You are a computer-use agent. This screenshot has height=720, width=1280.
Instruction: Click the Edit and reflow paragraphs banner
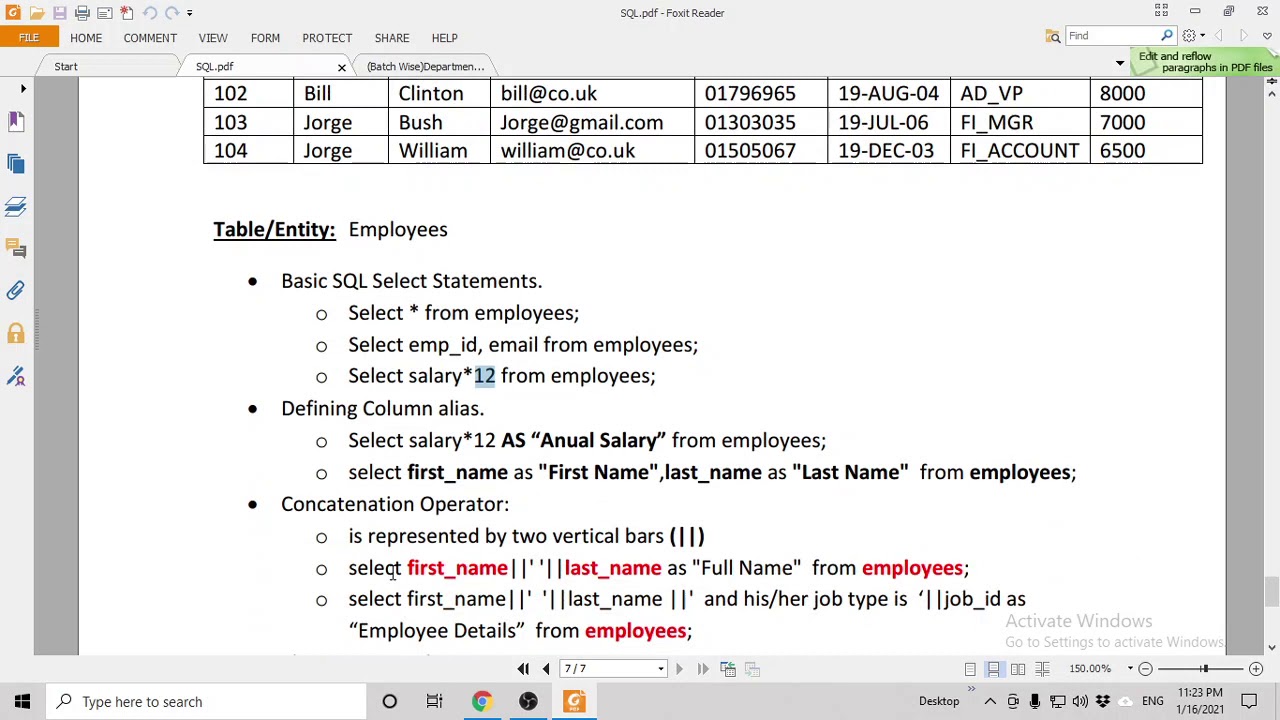1205,62
